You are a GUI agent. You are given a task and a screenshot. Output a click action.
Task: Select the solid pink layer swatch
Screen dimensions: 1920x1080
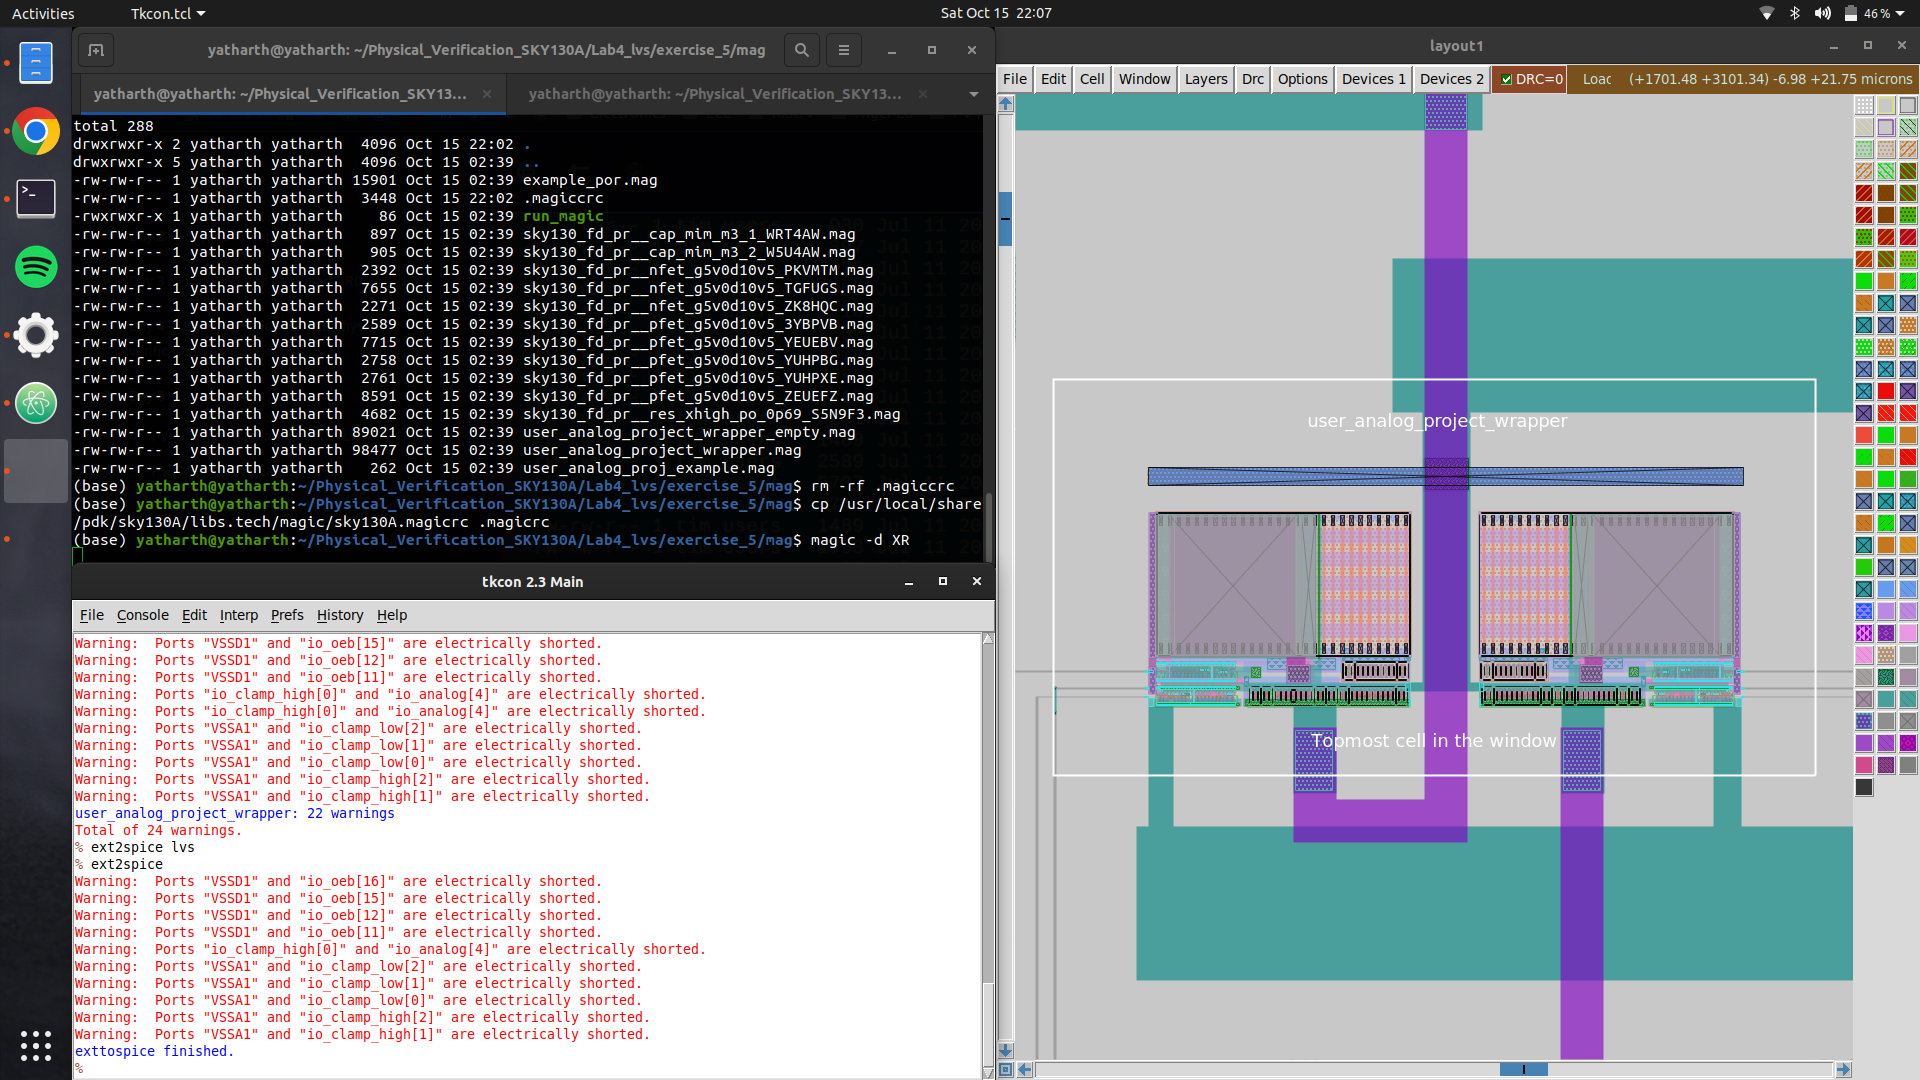[x=1908, y=633]
